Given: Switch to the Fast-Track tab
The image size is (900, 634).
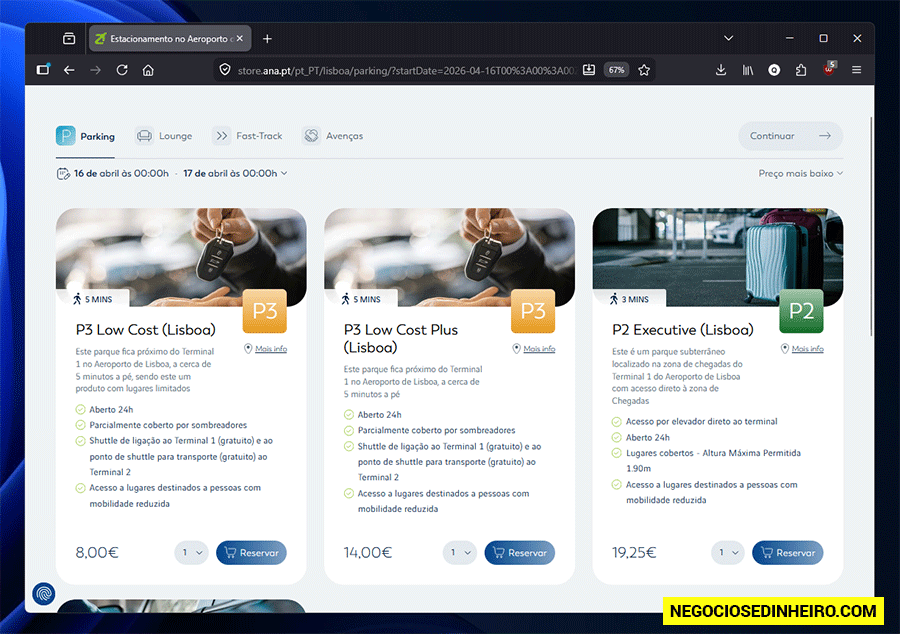Looking at the screenshot, I should coord(248,136).
